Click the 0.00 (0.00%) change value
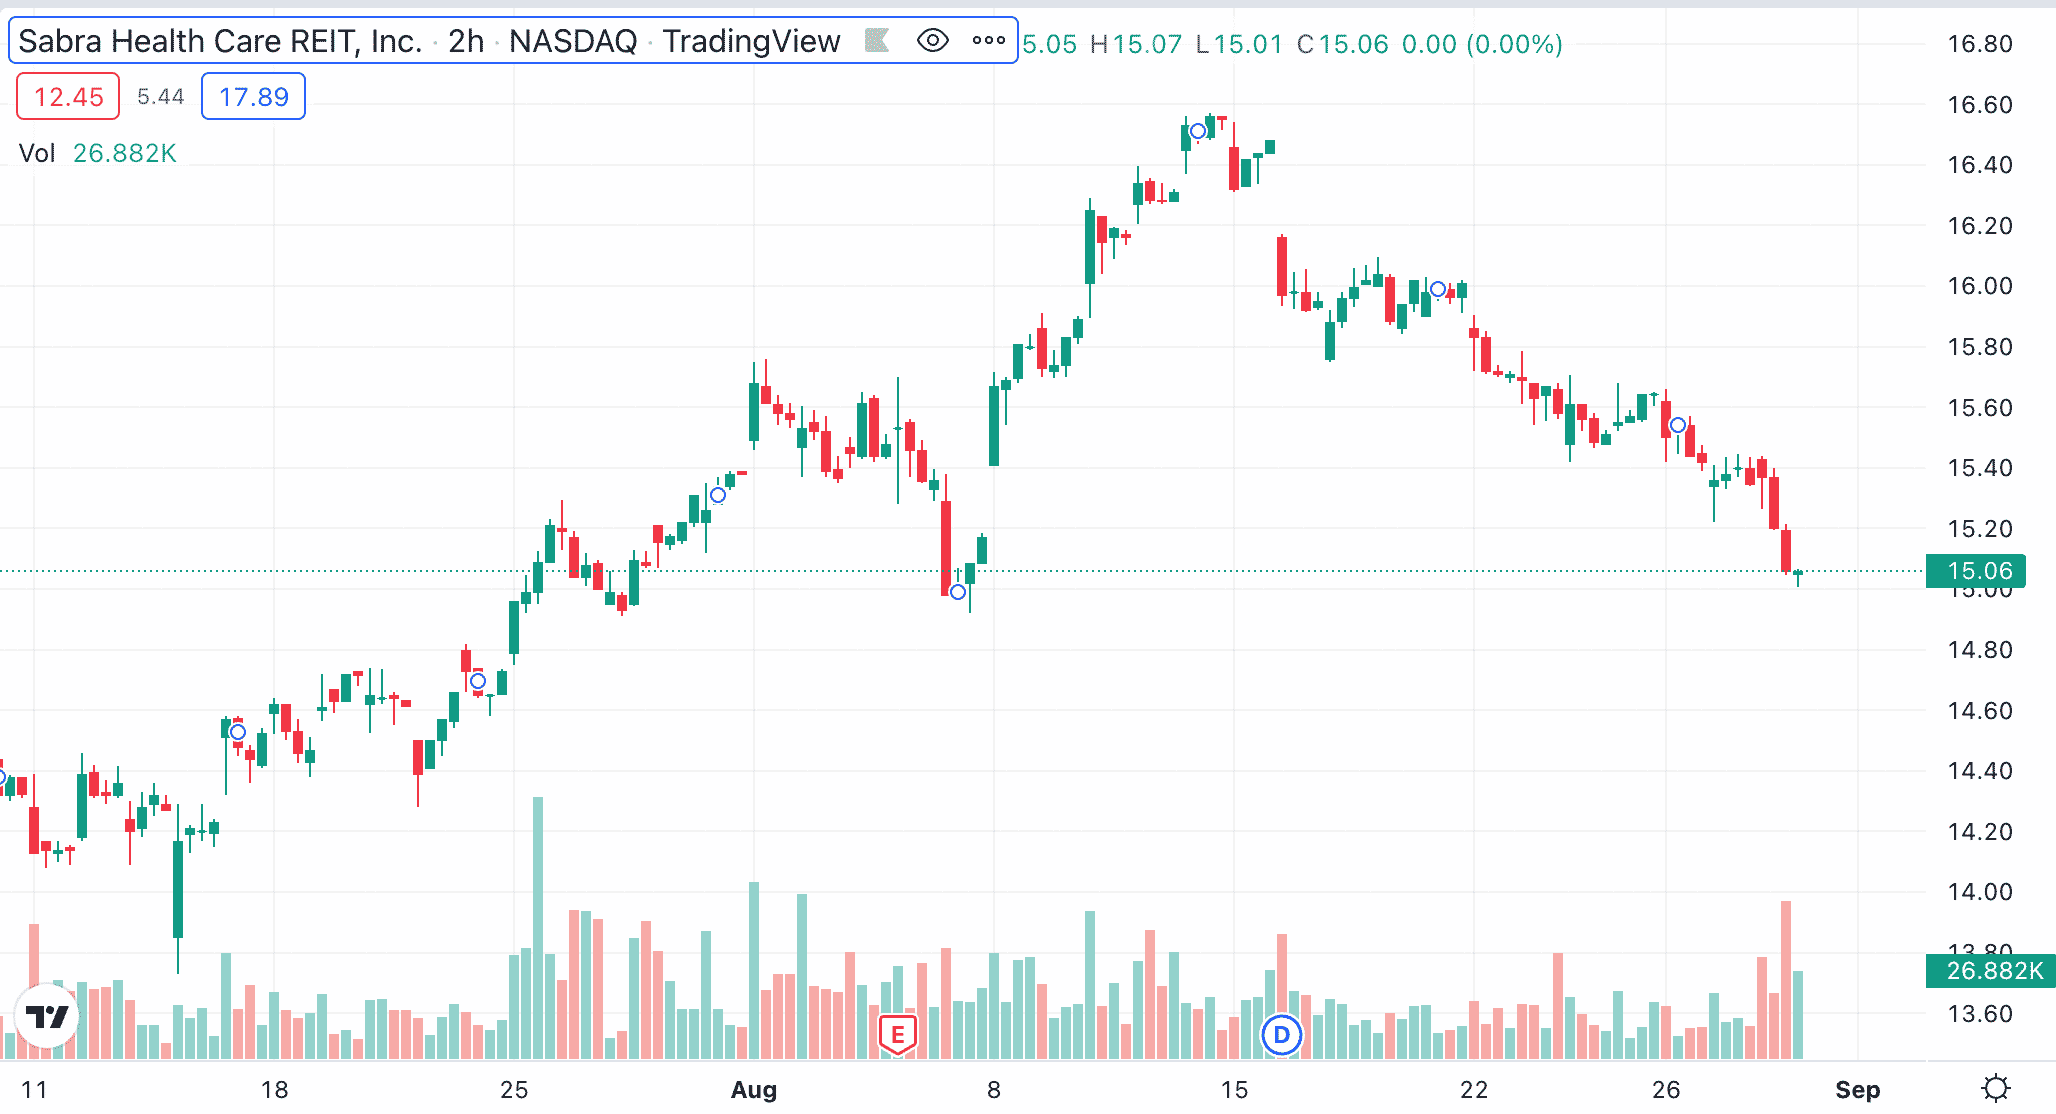Image resolution: width=2056 pixels, height=1114 pixels. [1482, 44]
